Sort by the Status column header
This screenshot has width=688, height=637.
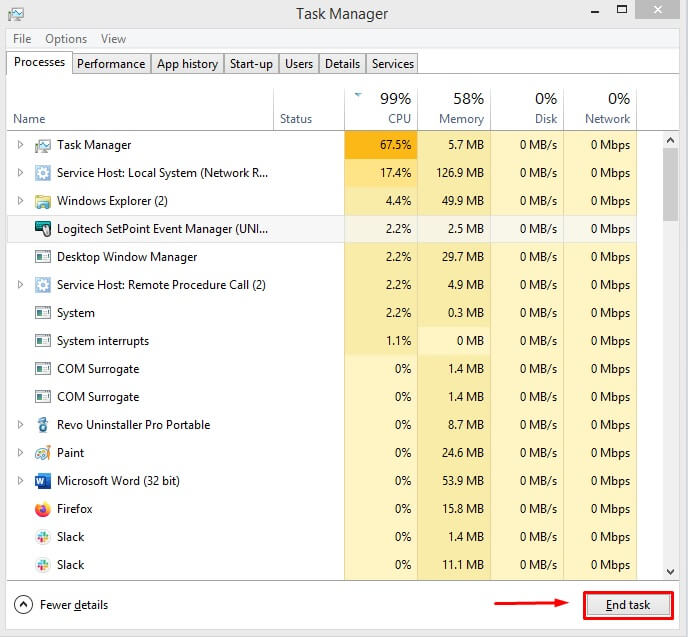[309, 109]
